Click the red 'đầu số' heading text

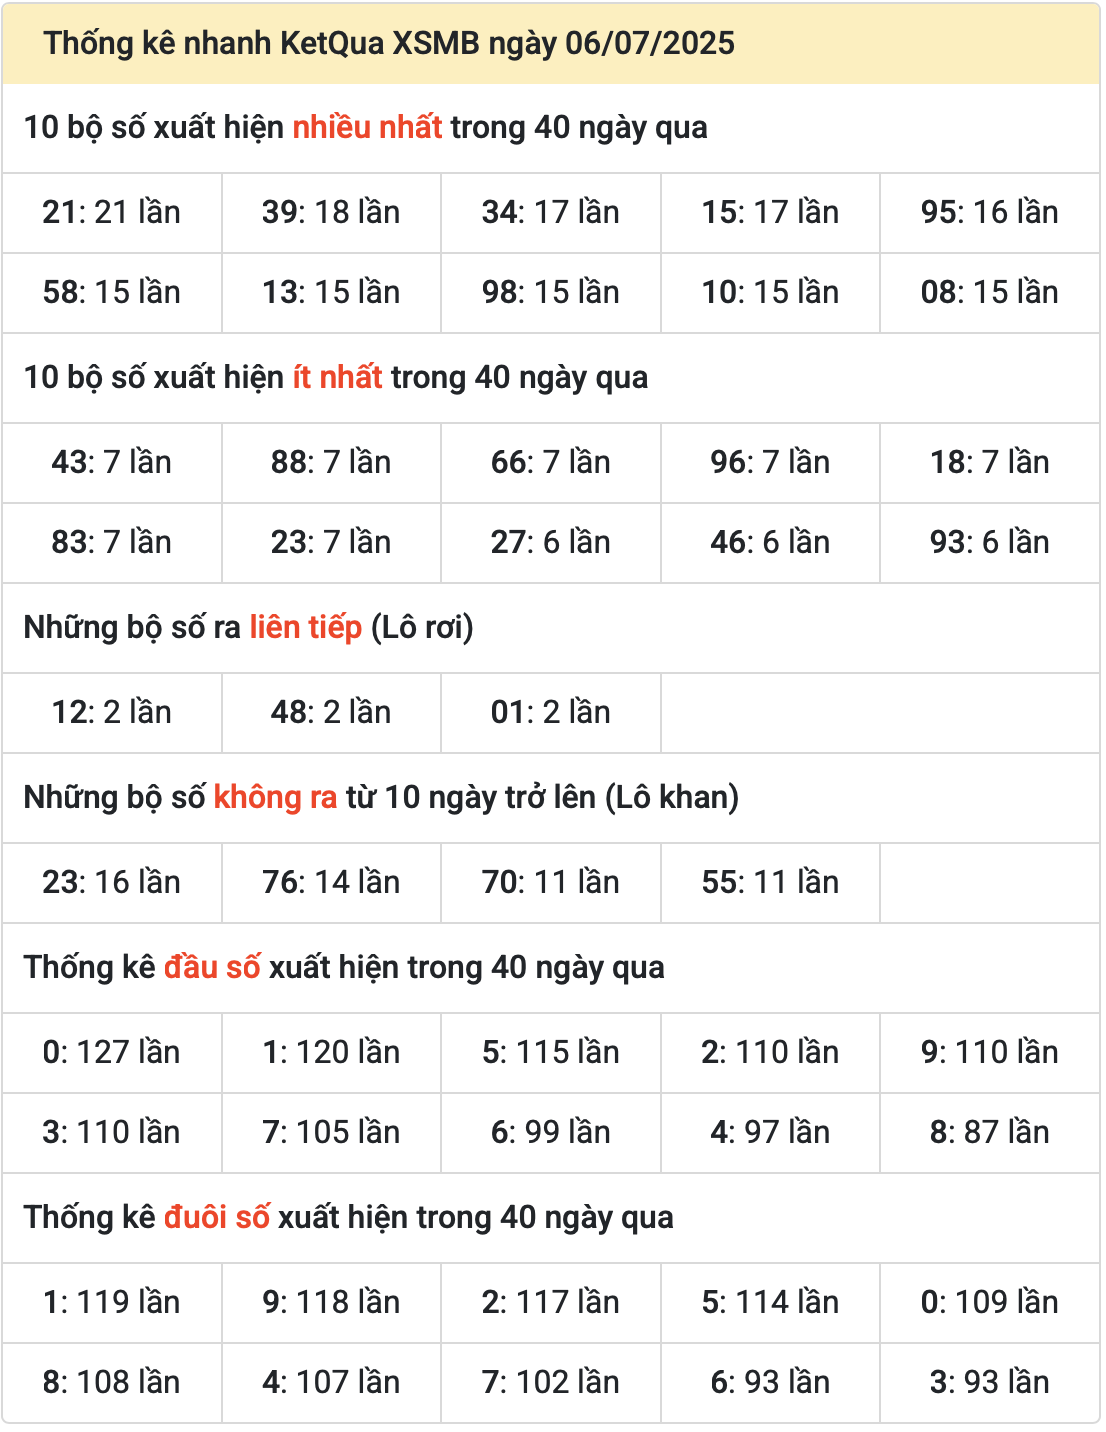click(212, 968)
